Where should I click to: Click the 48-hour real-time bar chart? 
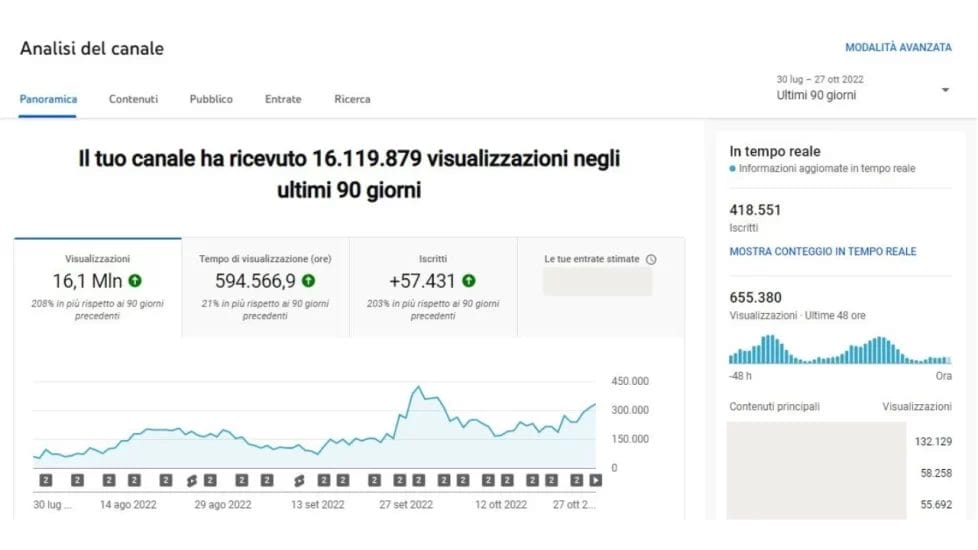click(840, 349)
